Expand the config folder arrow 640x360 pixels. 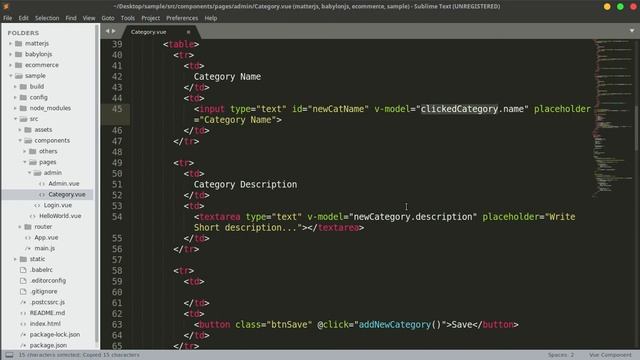[x=16, y=97]
